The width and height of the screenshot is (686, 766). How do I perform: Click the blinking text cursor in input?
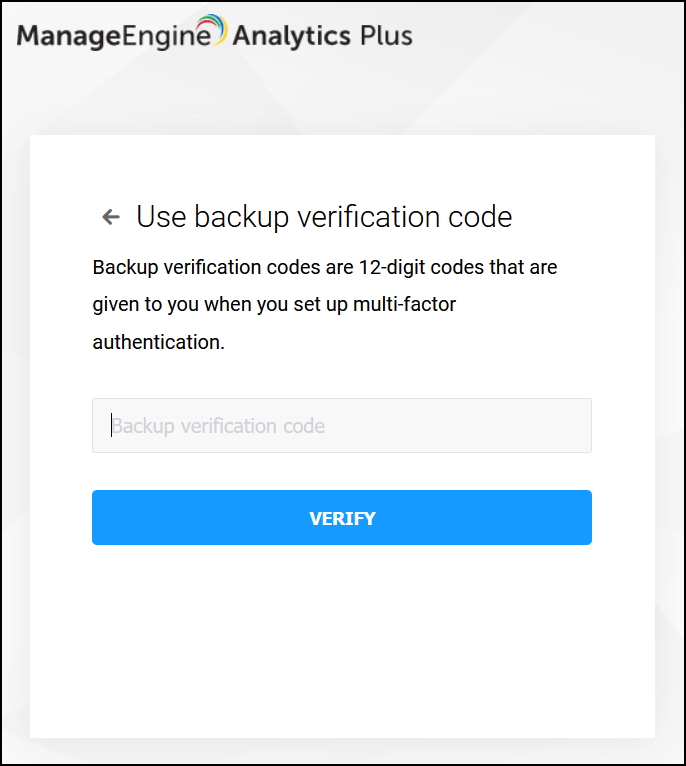pos(111,426)
